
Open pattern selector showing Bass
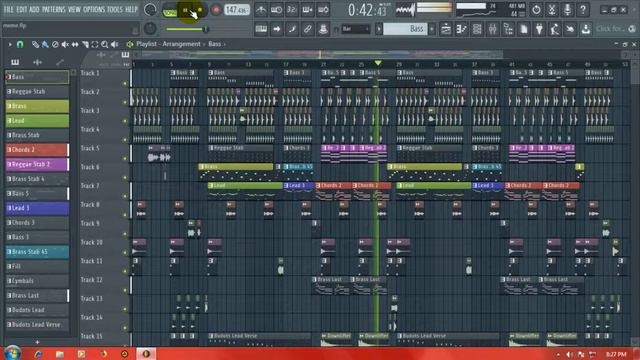pyautogui.click(x=405, y=29)
